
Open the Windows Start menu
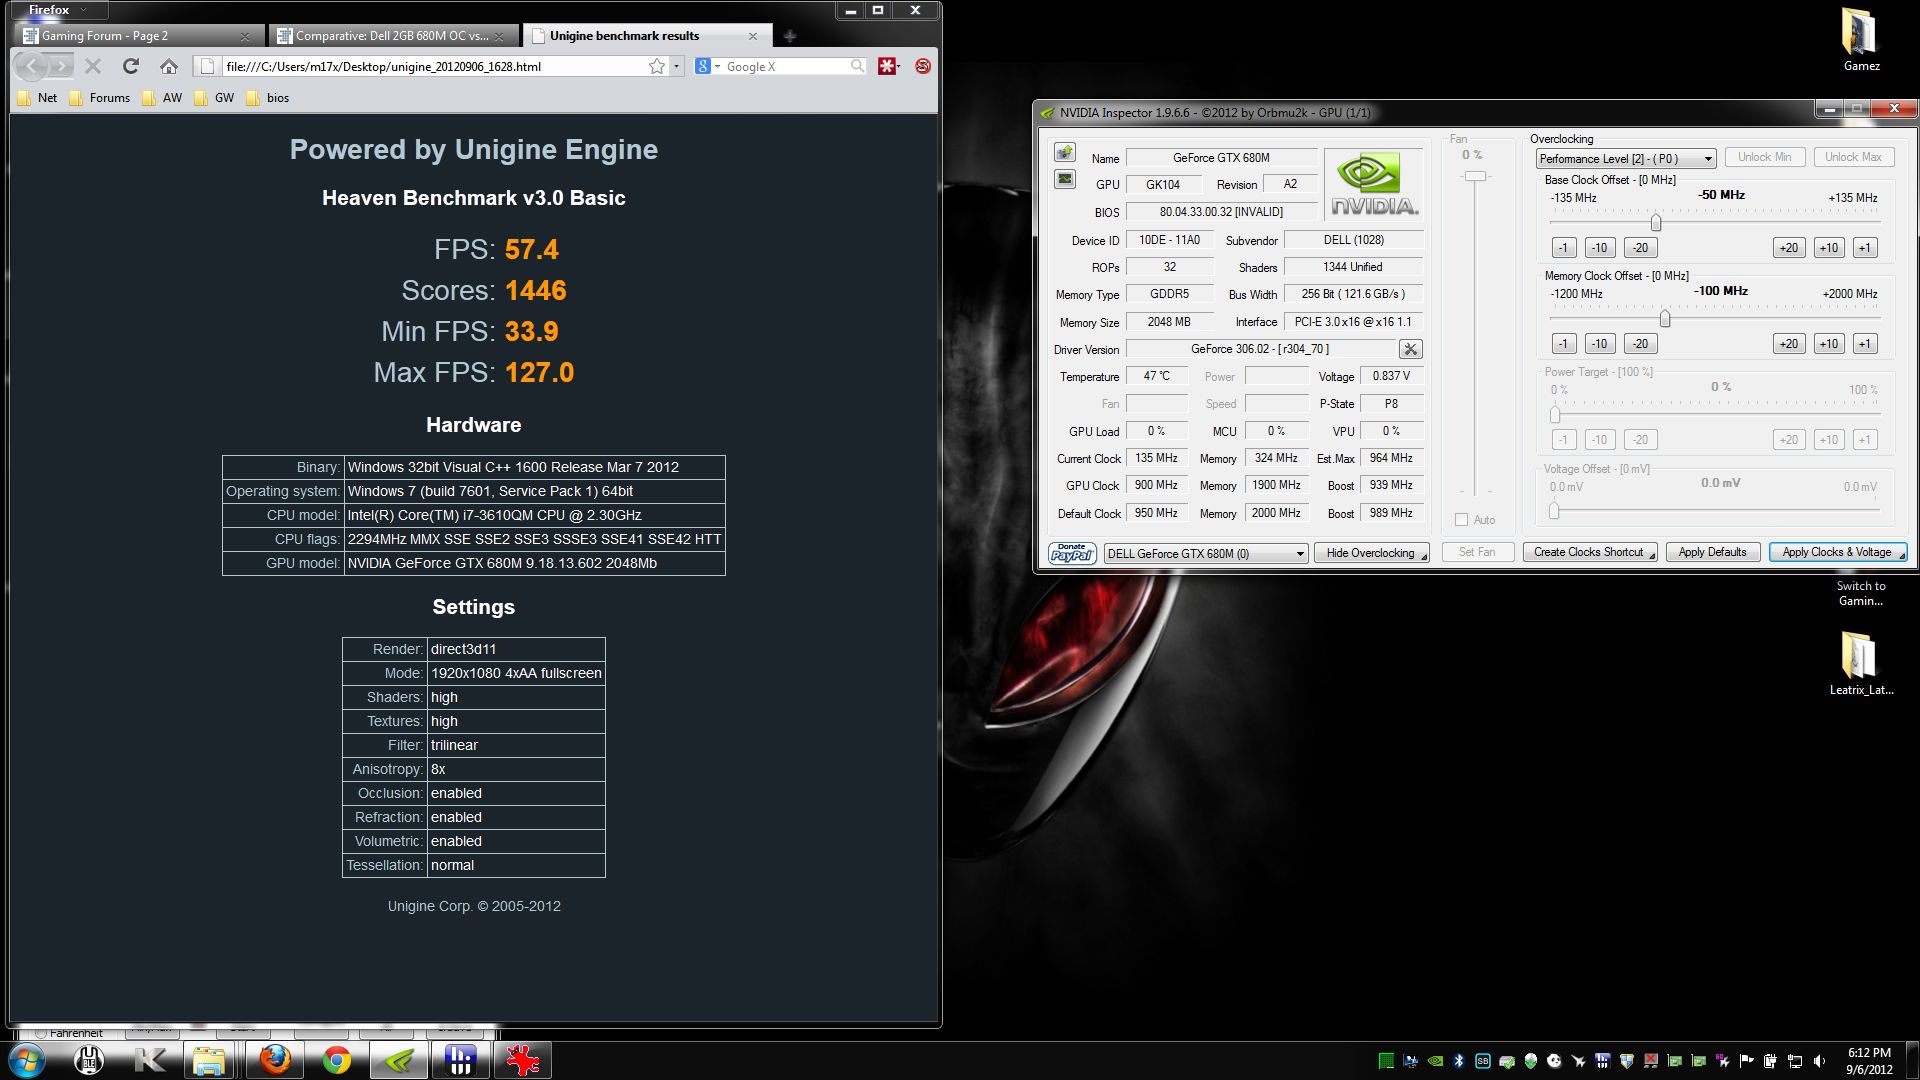point(26,1060)
